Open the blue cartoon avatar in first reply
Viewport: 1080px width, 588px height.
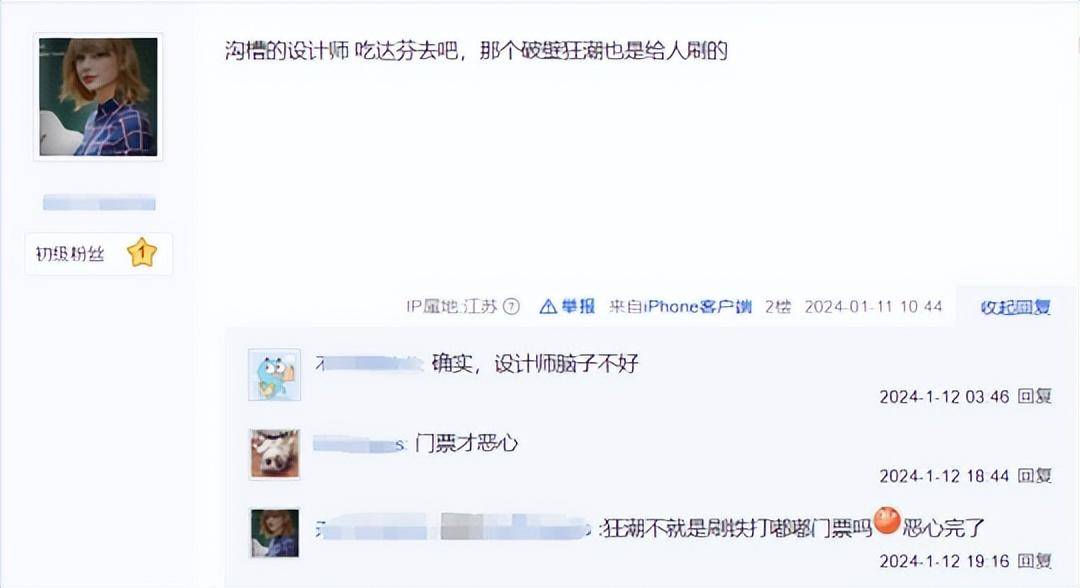pyautogui.click(x=274, y=375)
